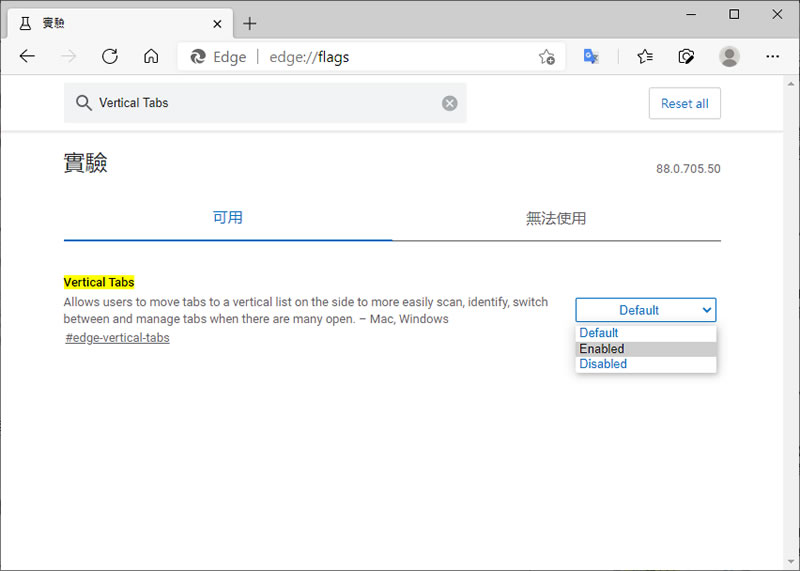The height and width of the screenshot is (571, 800).
Task: Open the #edge-vertical-tabs anchor link
Action: (117, 338)
